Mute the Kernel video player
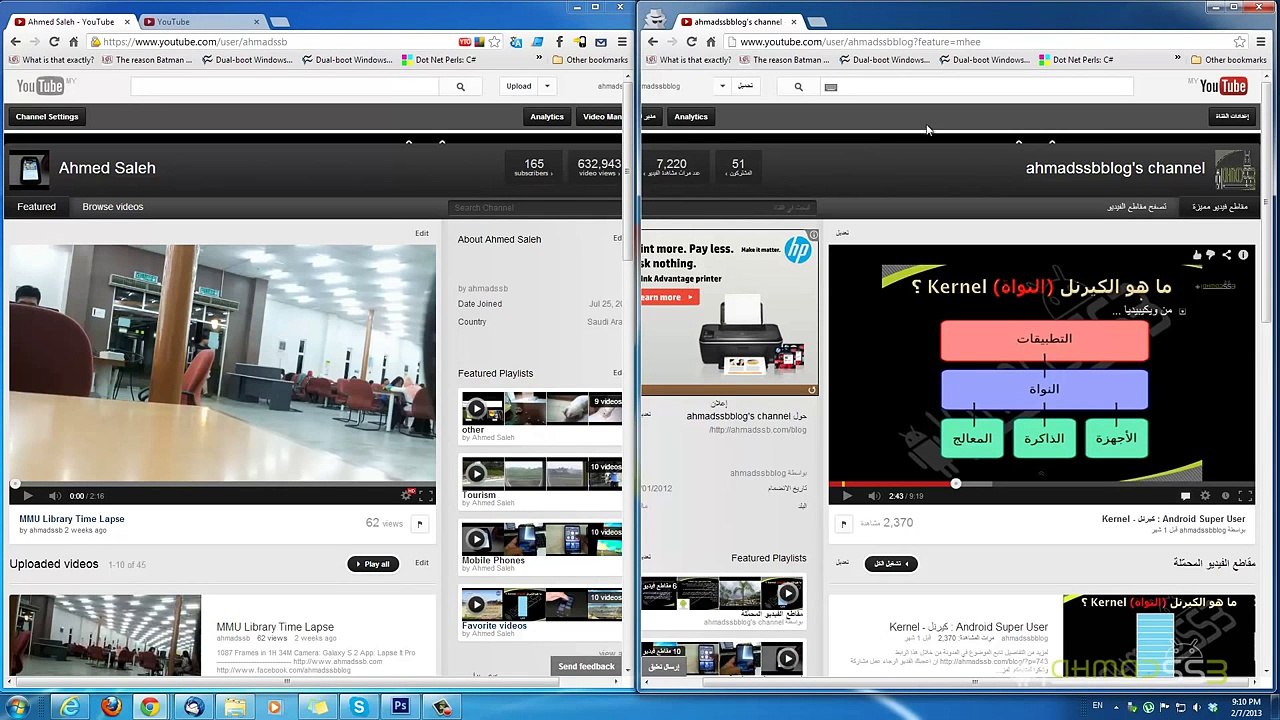This screenshot has height=720, width=1280. [873, 496]
